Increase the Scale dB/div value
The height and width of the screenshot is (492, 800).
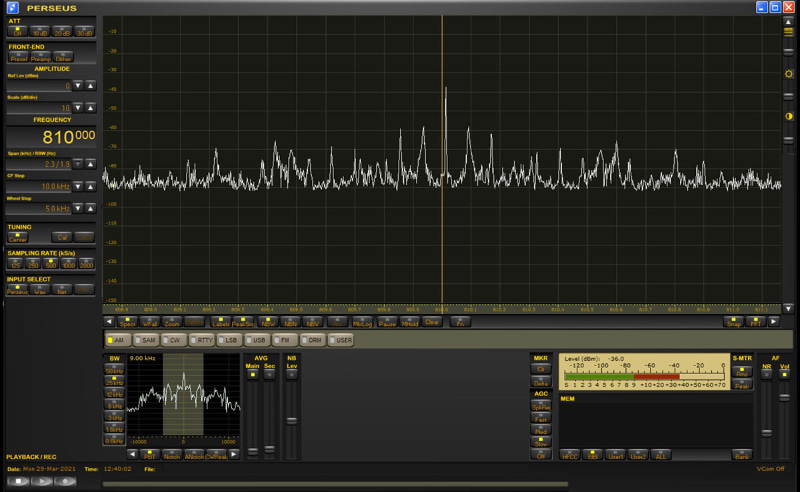(90, 108)
